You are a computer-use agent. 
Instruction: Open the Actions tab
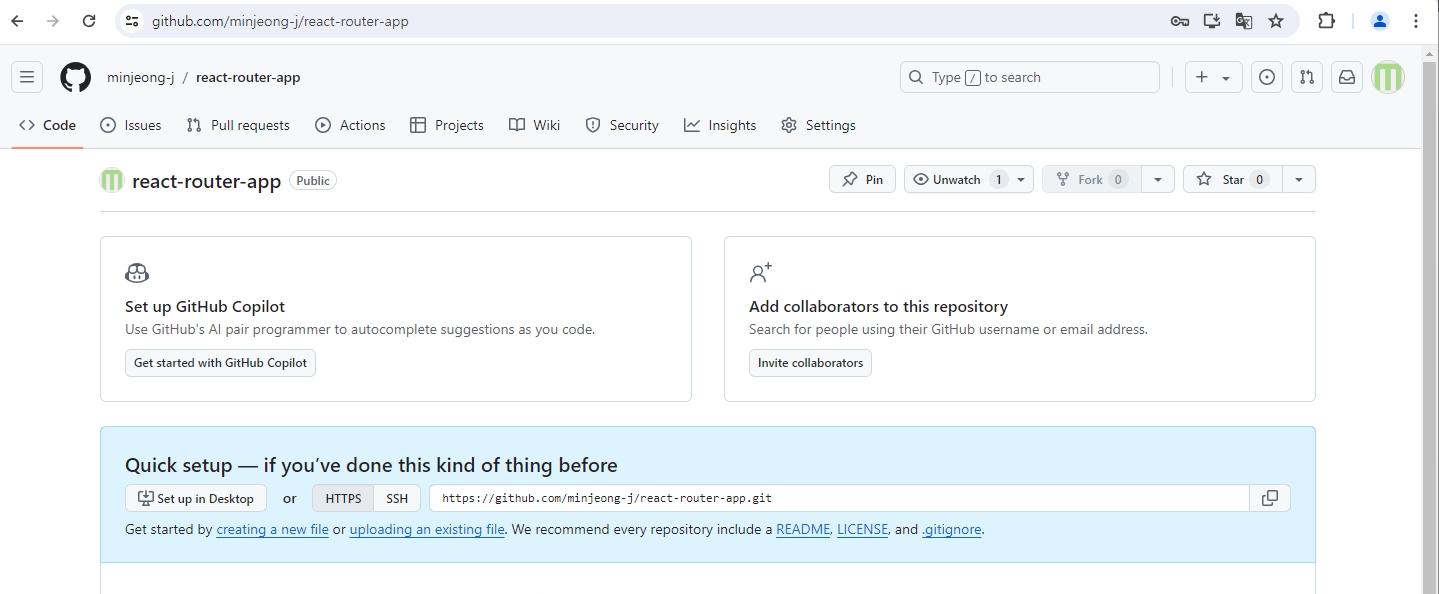pyautogui.click(x=350, y=125)
